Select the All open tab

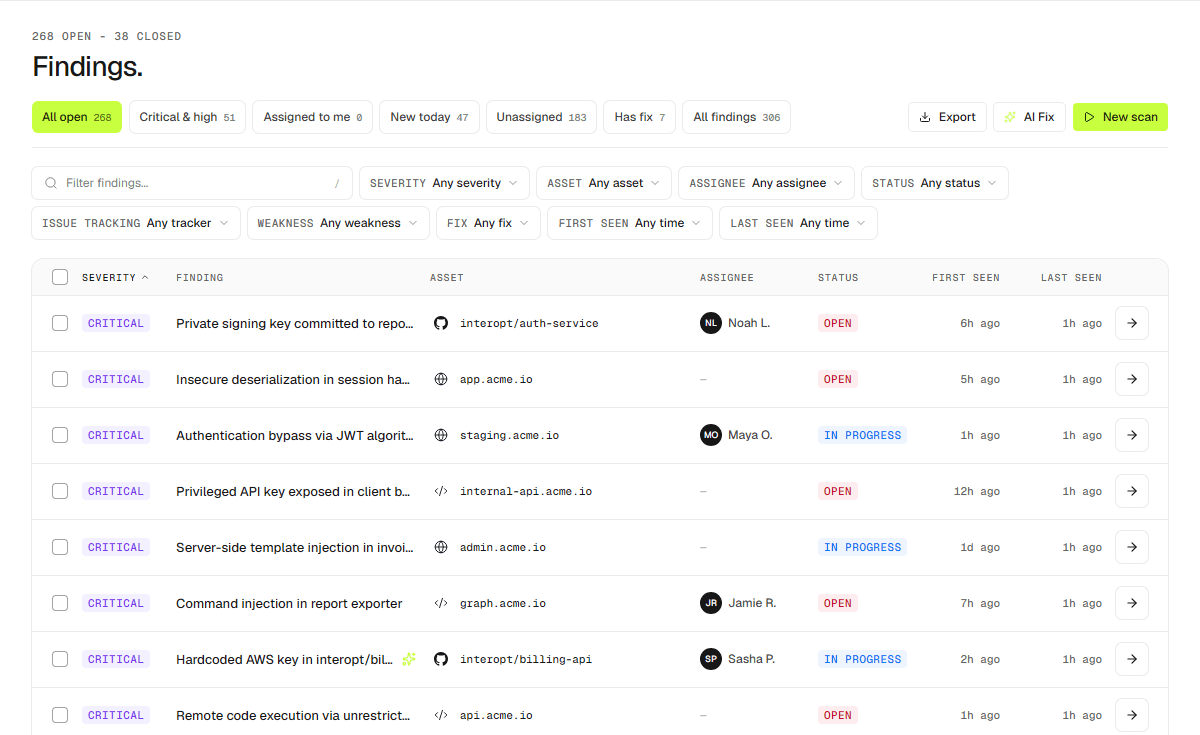point(76,117)
